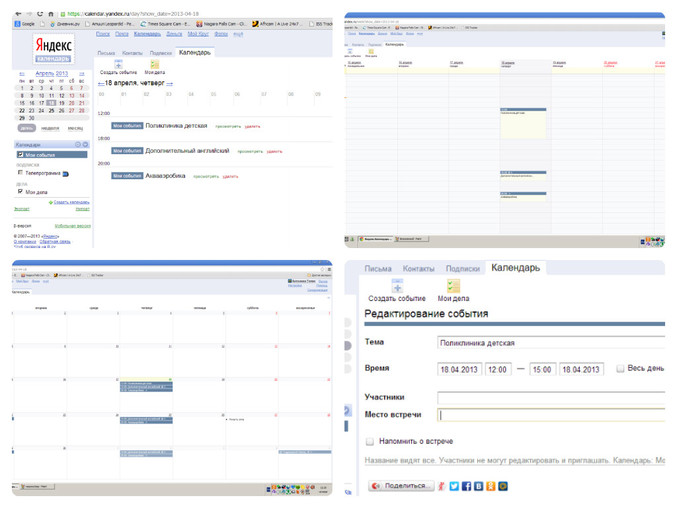Open Niagara Falls Cam bookmark

pos(221,24)
